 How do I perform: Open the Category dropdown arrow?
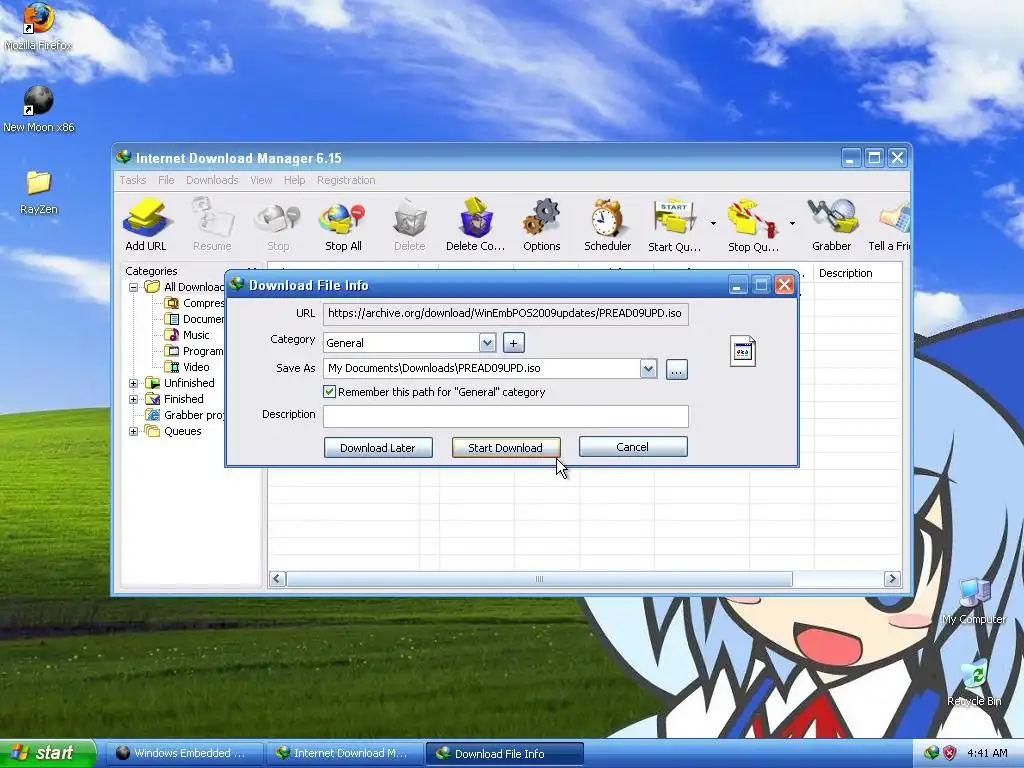tap(487, 342)
